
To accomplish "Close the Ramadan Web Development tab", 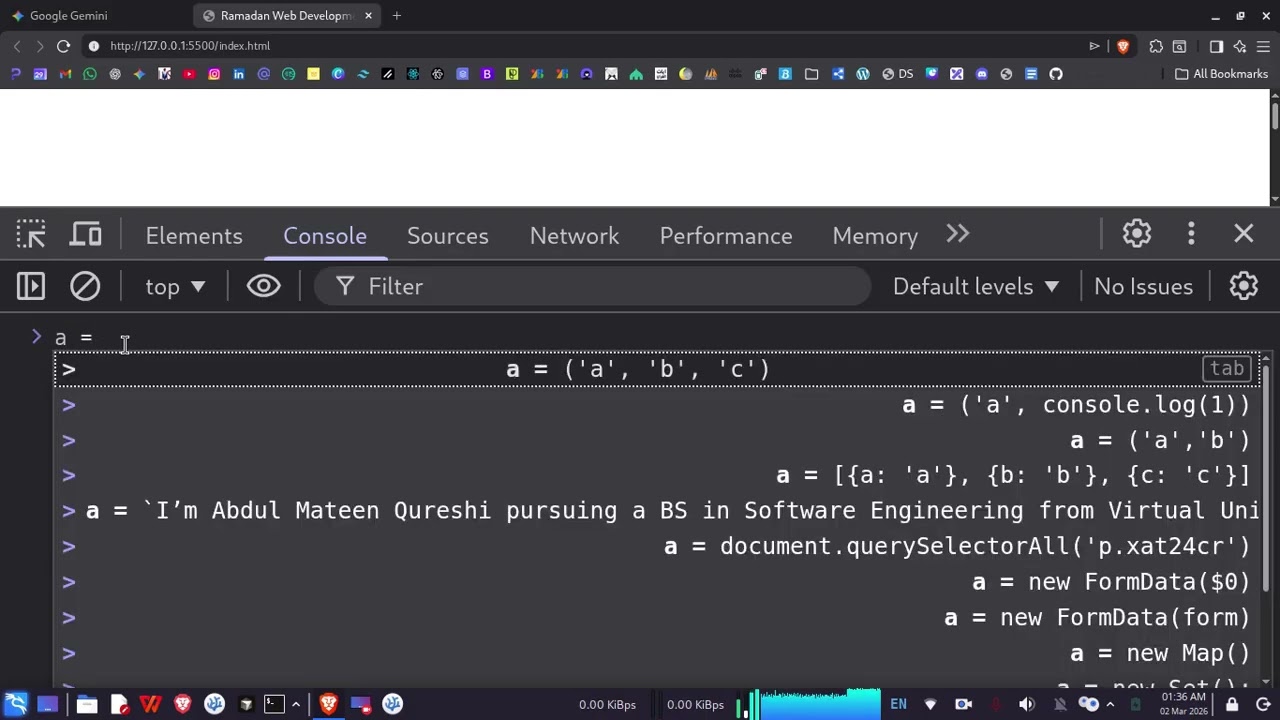I will [x=368, y=16].
